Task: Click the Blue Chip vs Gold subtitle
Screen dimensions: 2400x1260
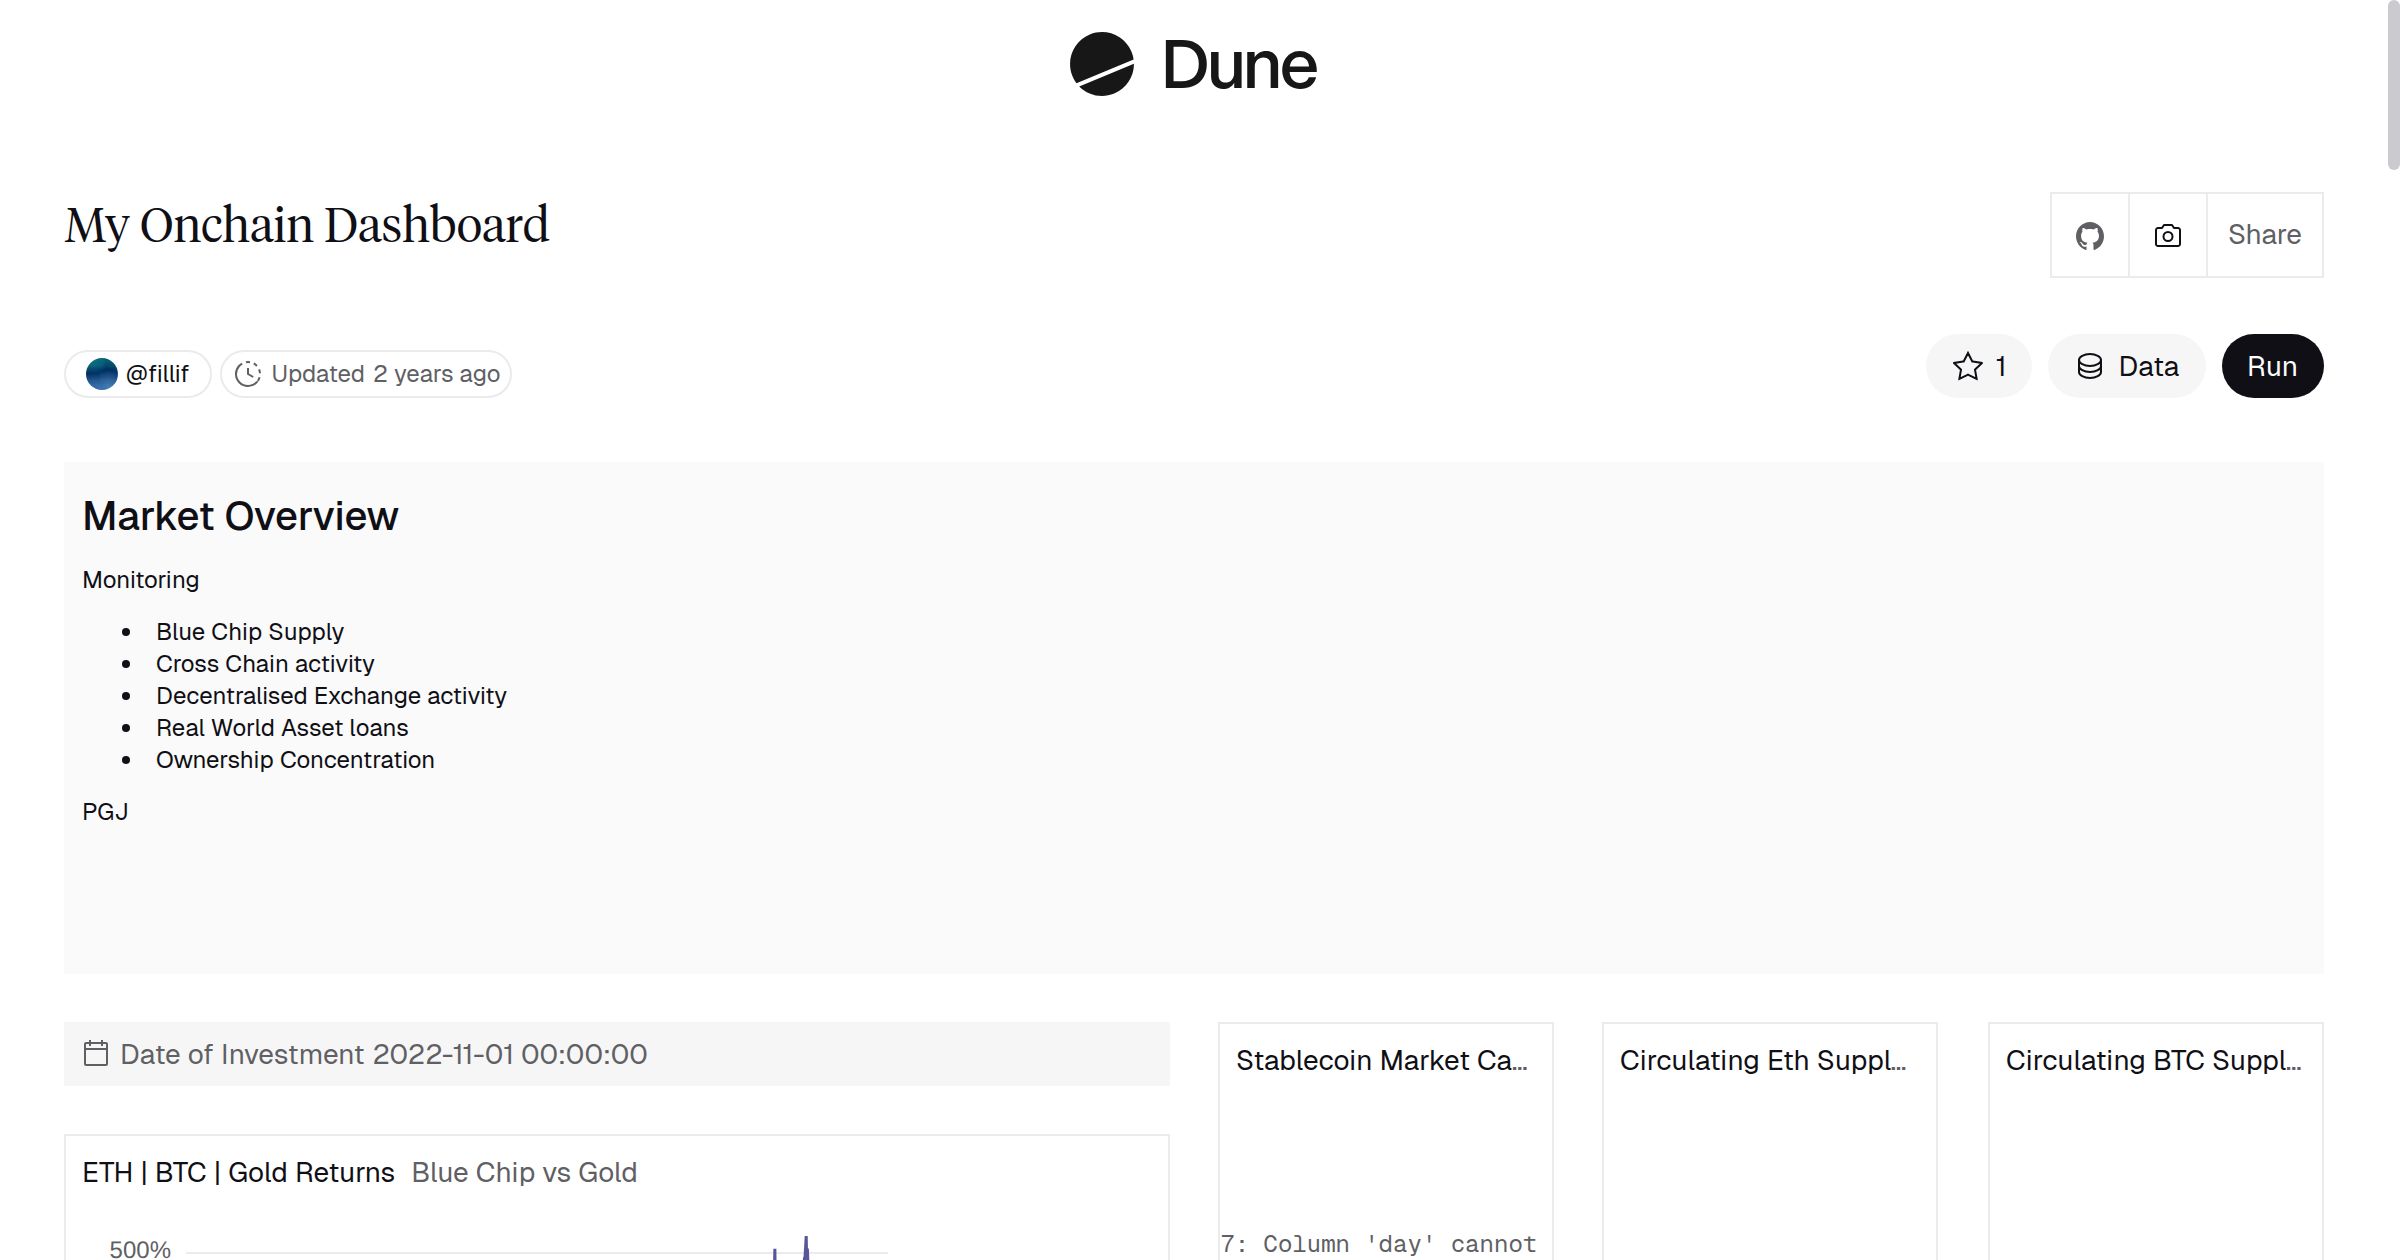Action: coord(523,1171)
